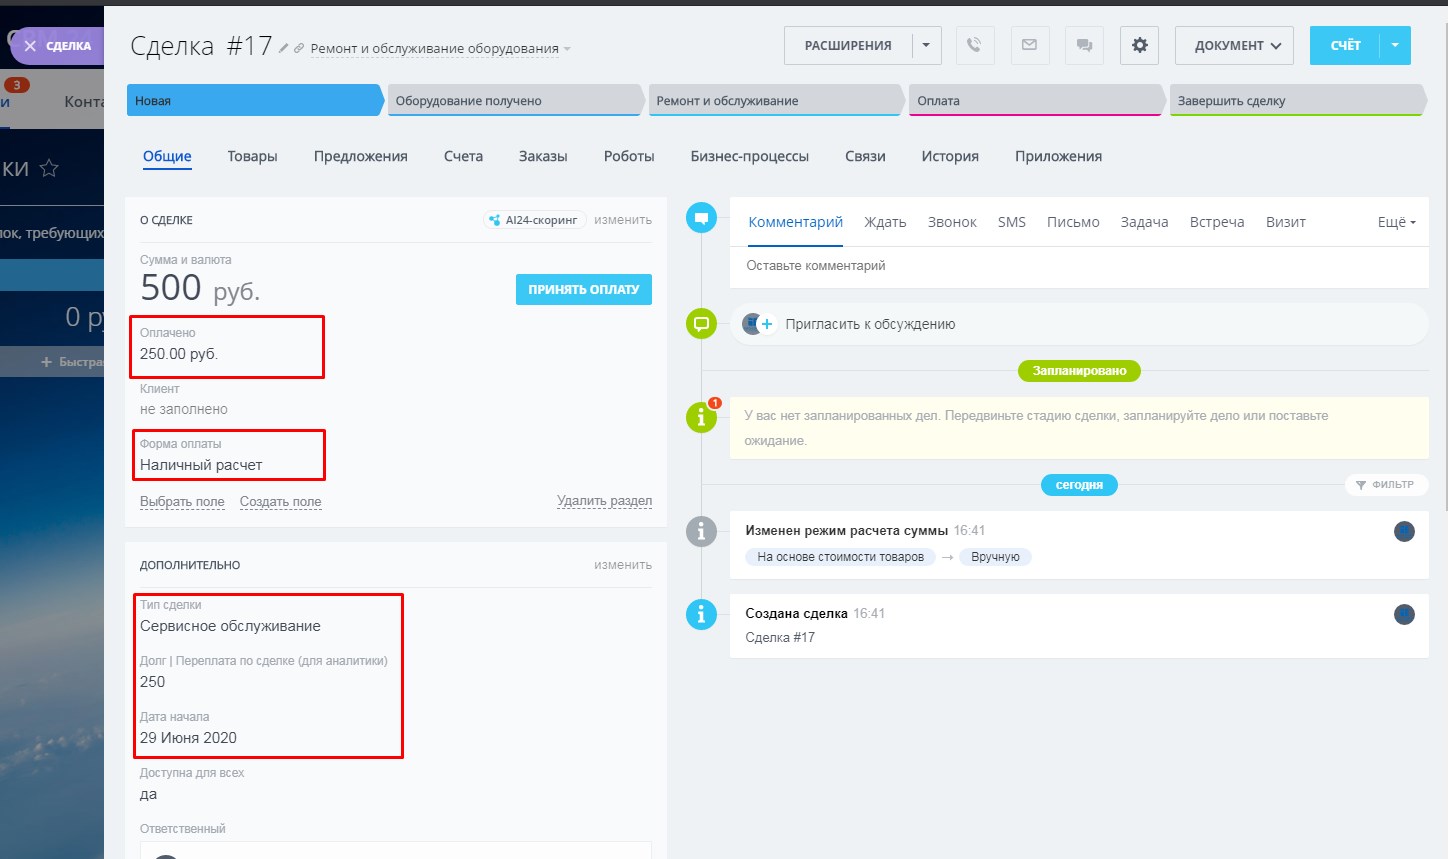Close the deal panel with СДЕЛКА button
This screenshot has height=859, width=1448.
coord(58,46)
